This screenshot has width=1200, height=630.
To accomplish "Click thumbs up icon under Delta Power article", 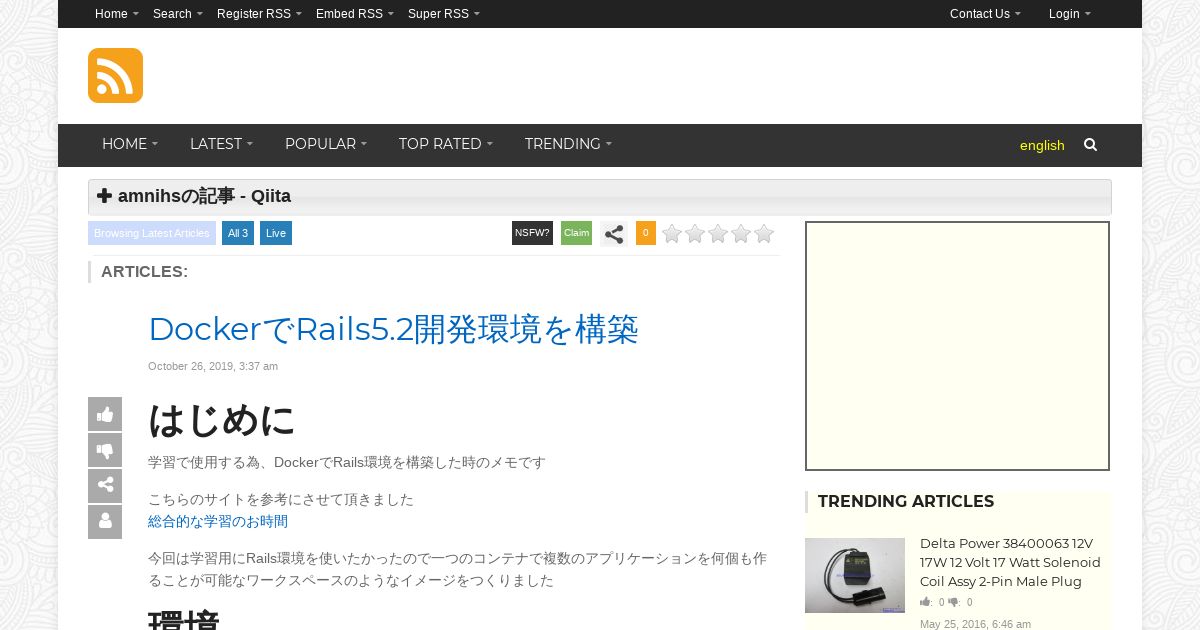I will [x=926, y=602].
